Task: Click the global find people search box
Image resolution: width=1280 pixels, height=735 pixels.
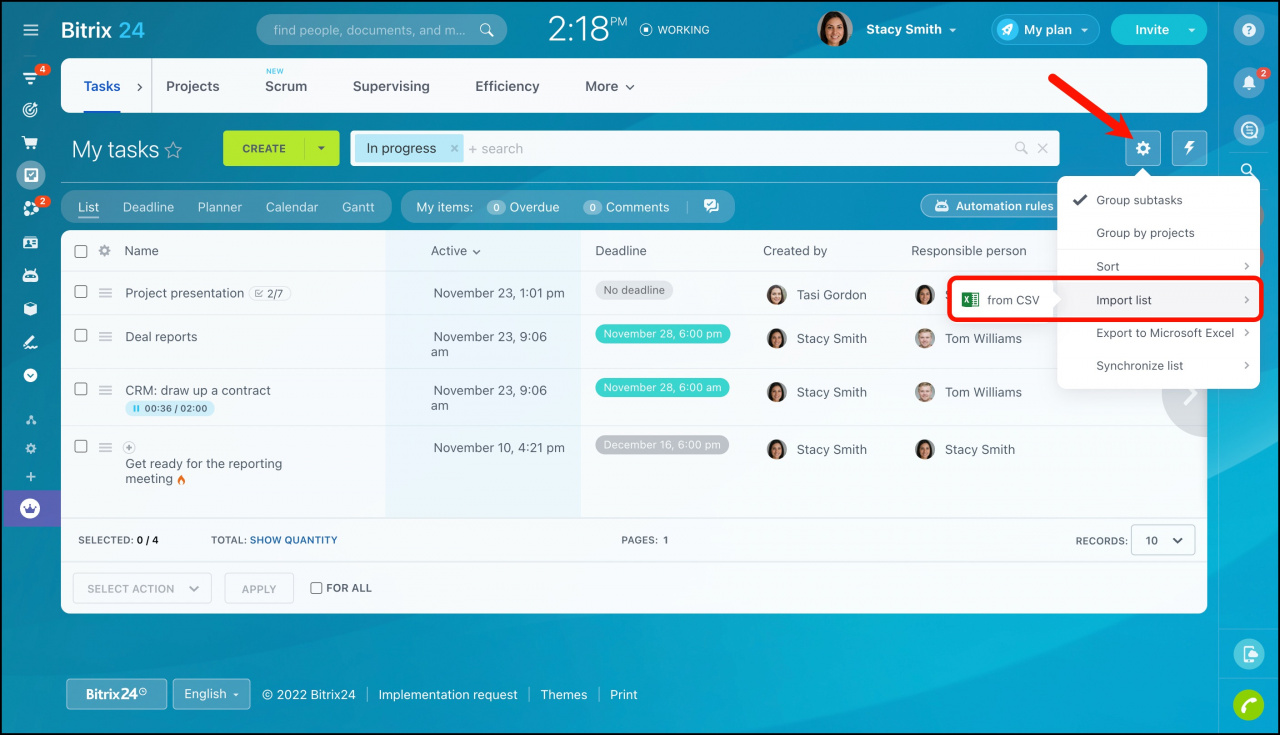Action: (x=382, y=30)
